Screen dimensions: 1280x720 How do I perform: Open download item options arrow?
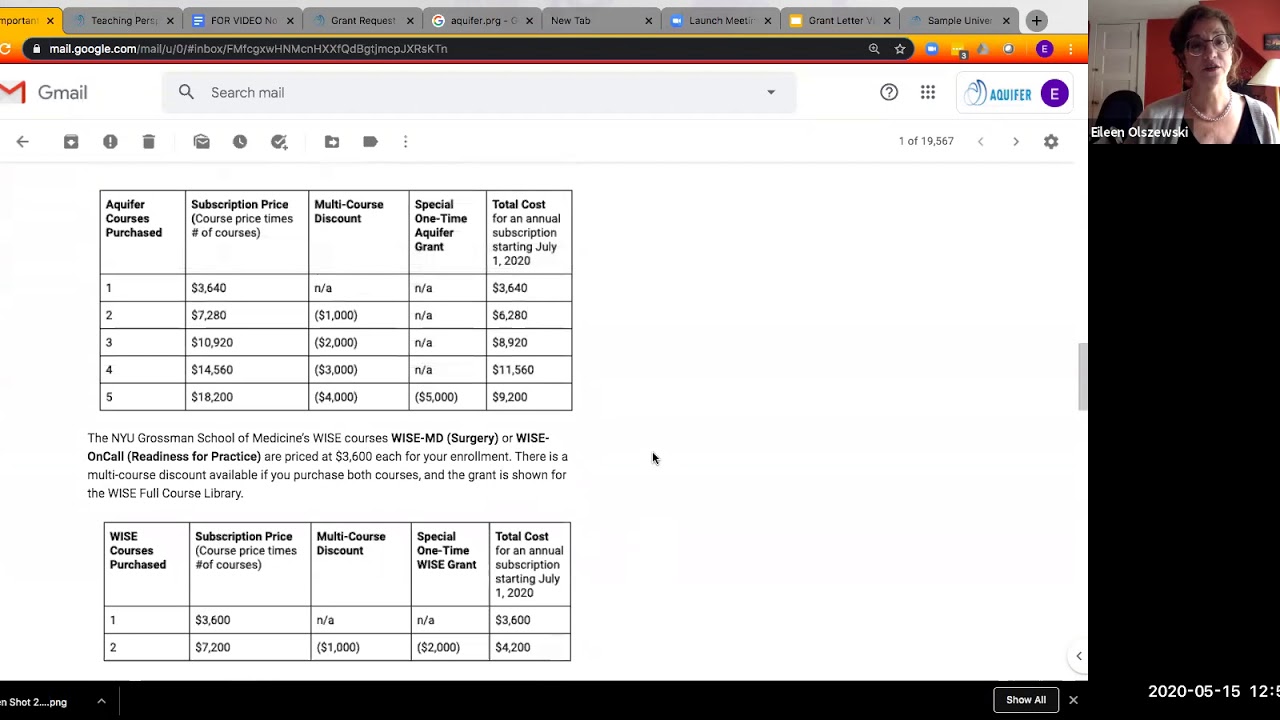coord(101,701)
